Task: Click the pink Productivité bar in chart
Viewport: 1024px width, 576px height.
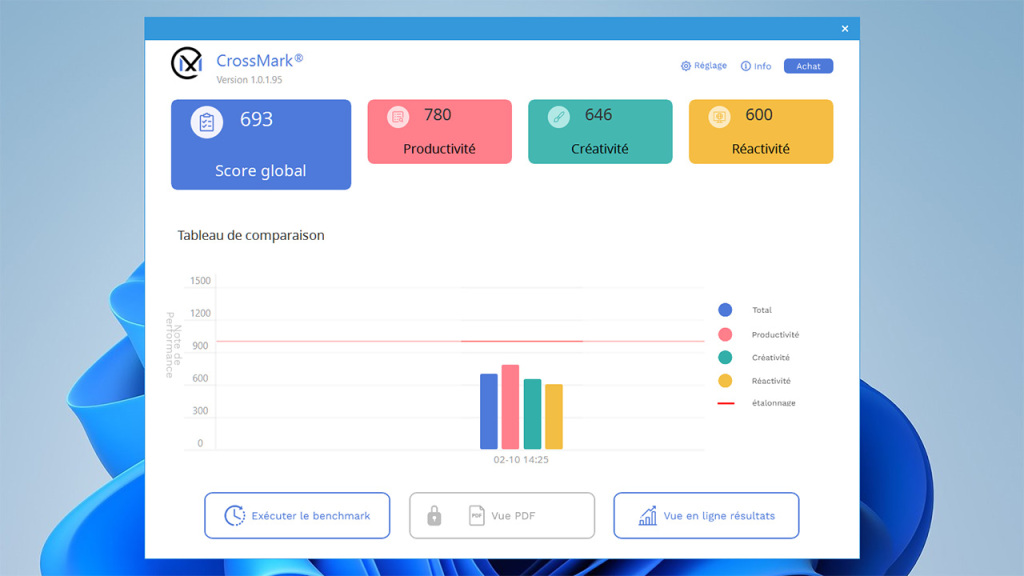Action: 510,407
